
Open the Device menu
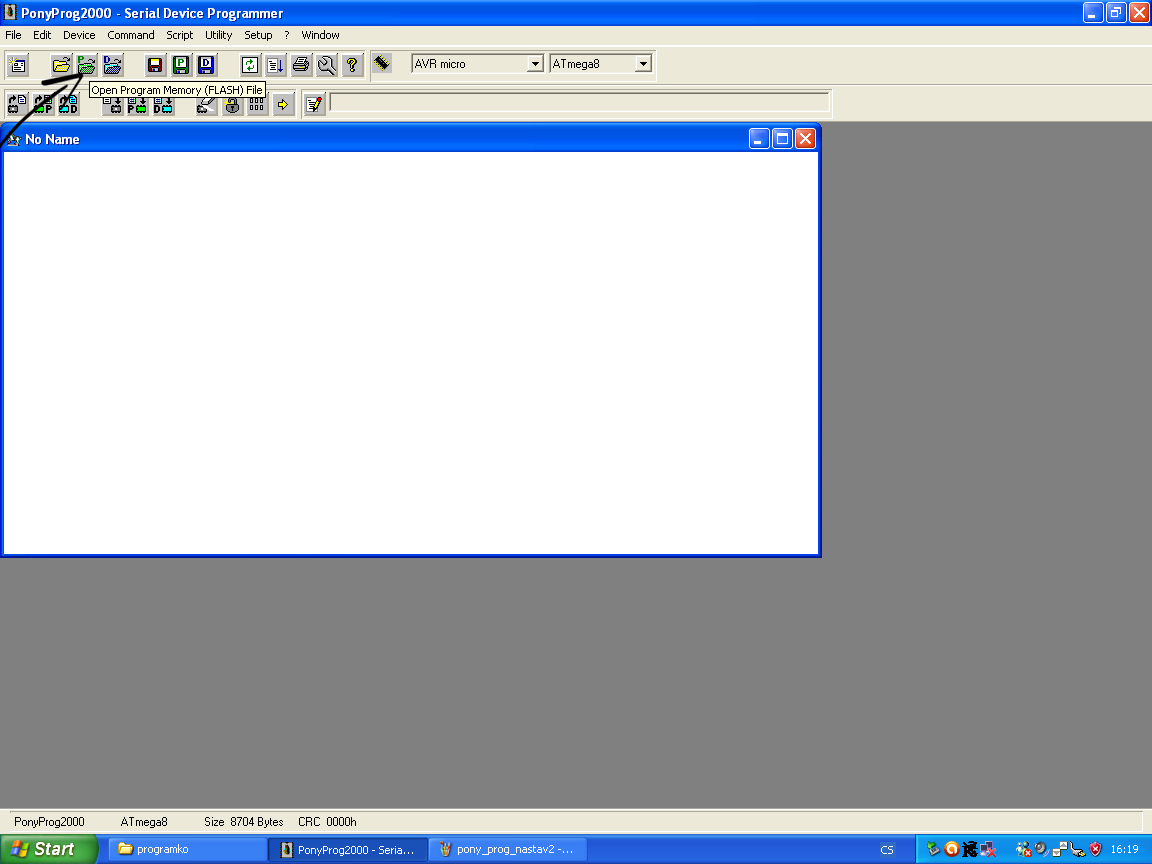click(x=79, y=35)
